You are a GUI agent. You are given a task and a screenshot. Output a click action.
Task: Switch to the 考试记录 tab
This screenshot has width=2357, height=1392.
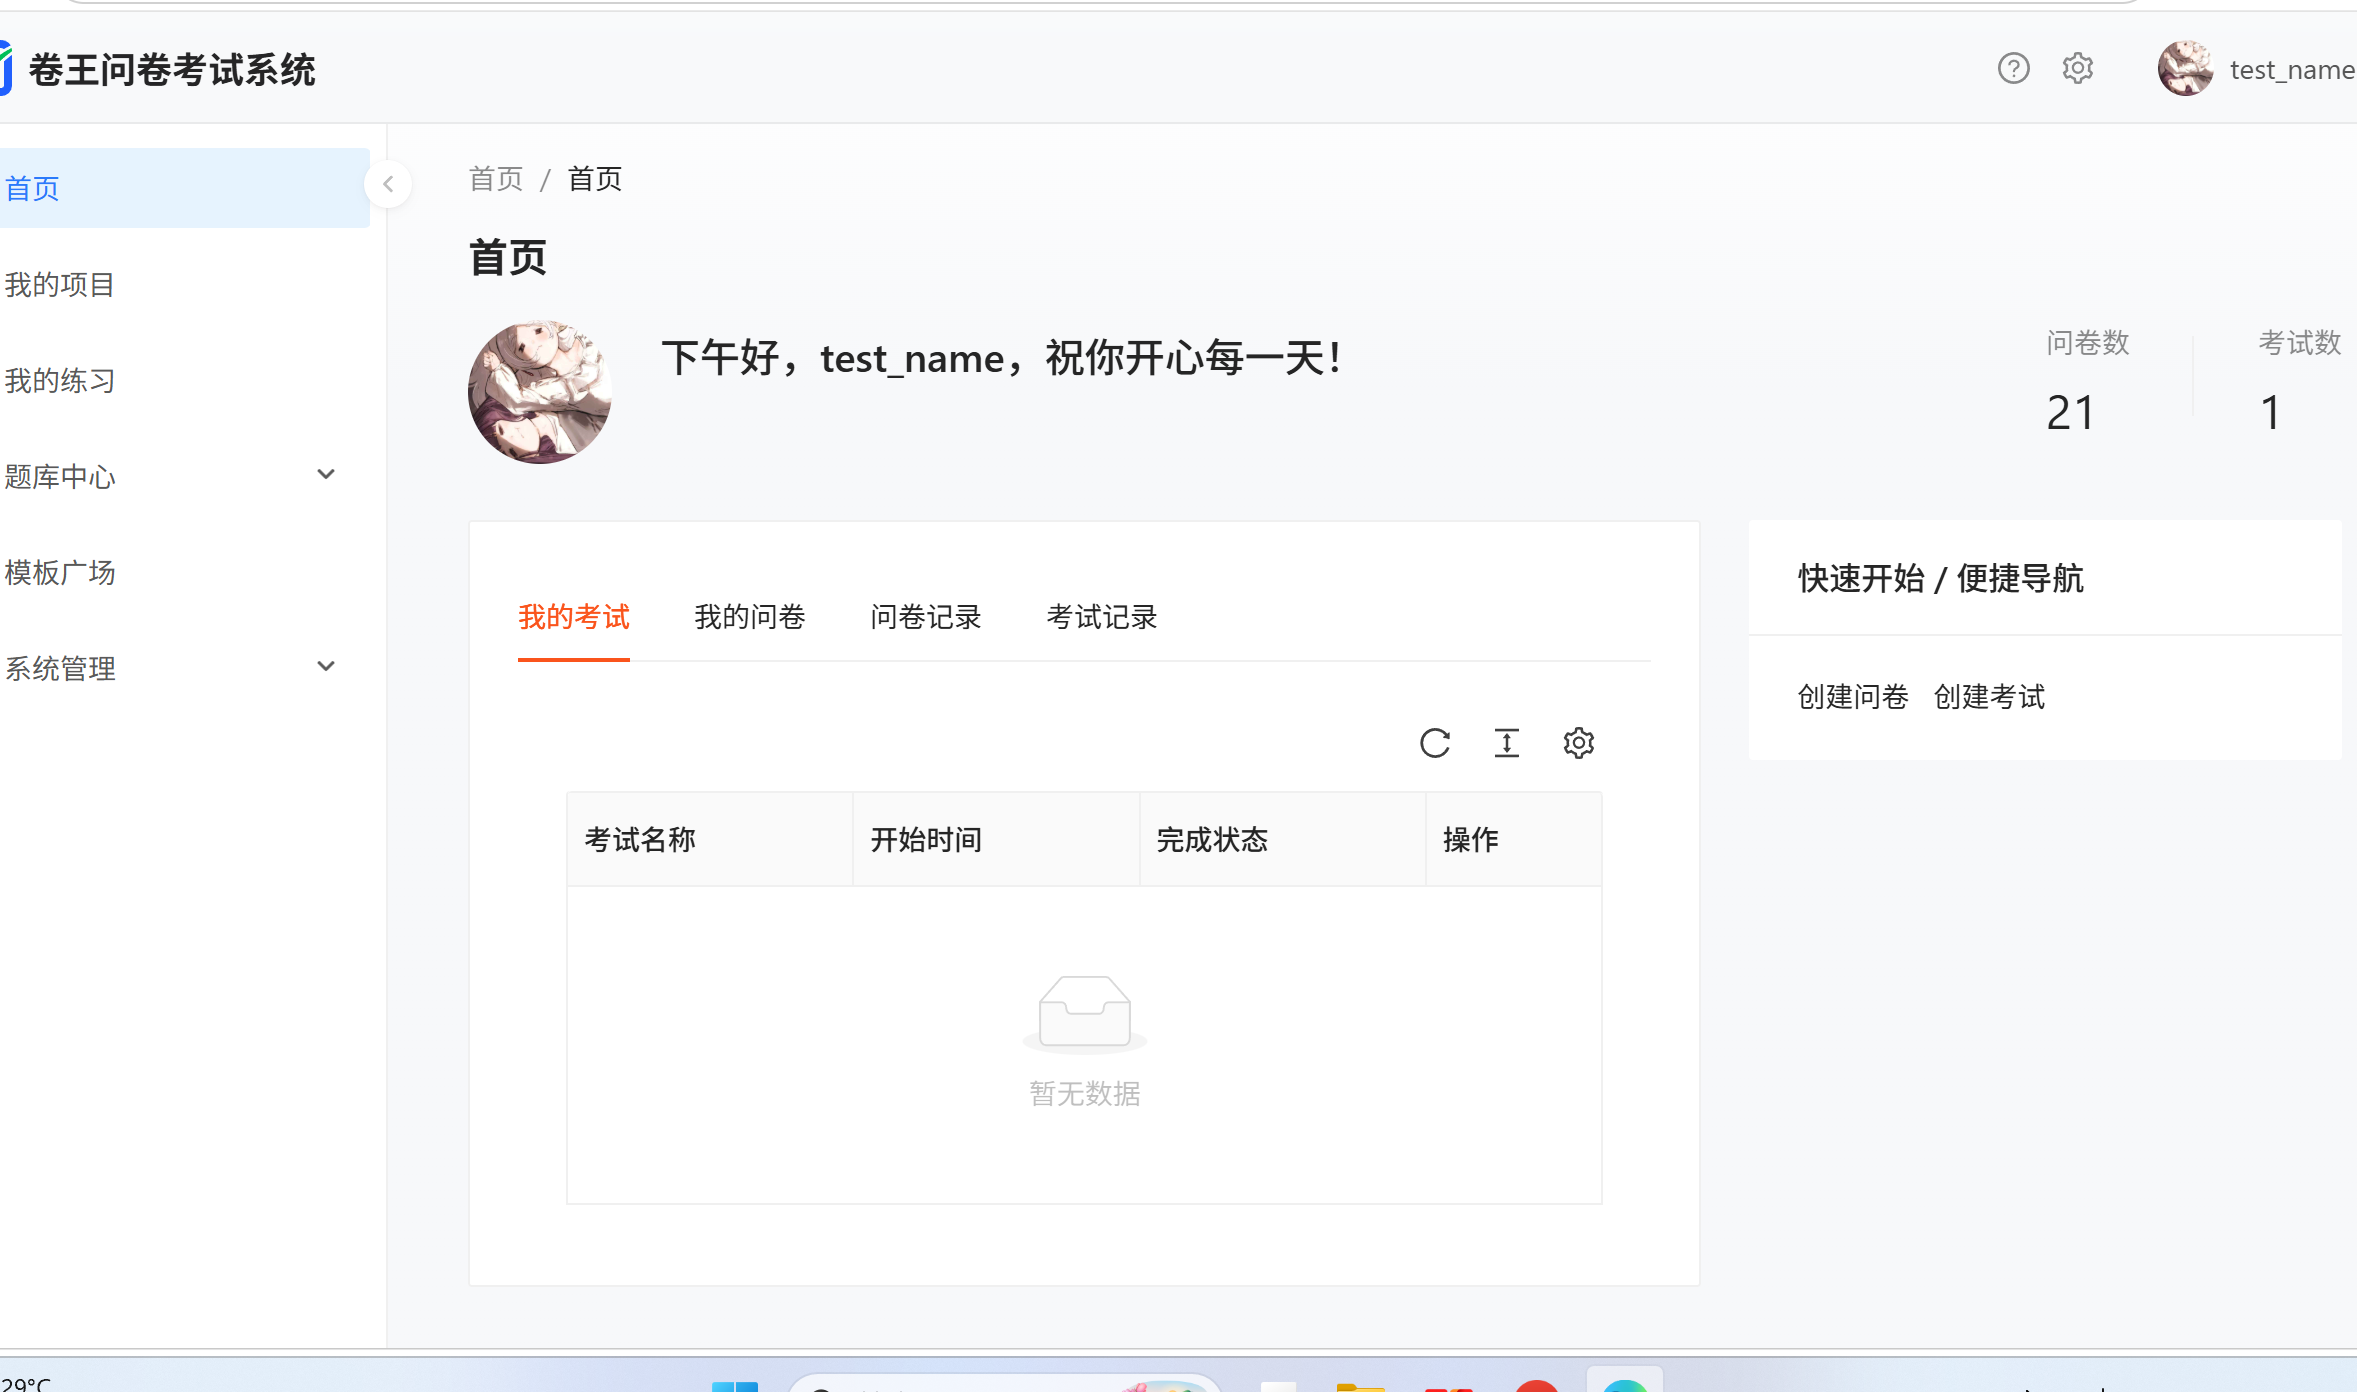click(x=1101, y=617)
